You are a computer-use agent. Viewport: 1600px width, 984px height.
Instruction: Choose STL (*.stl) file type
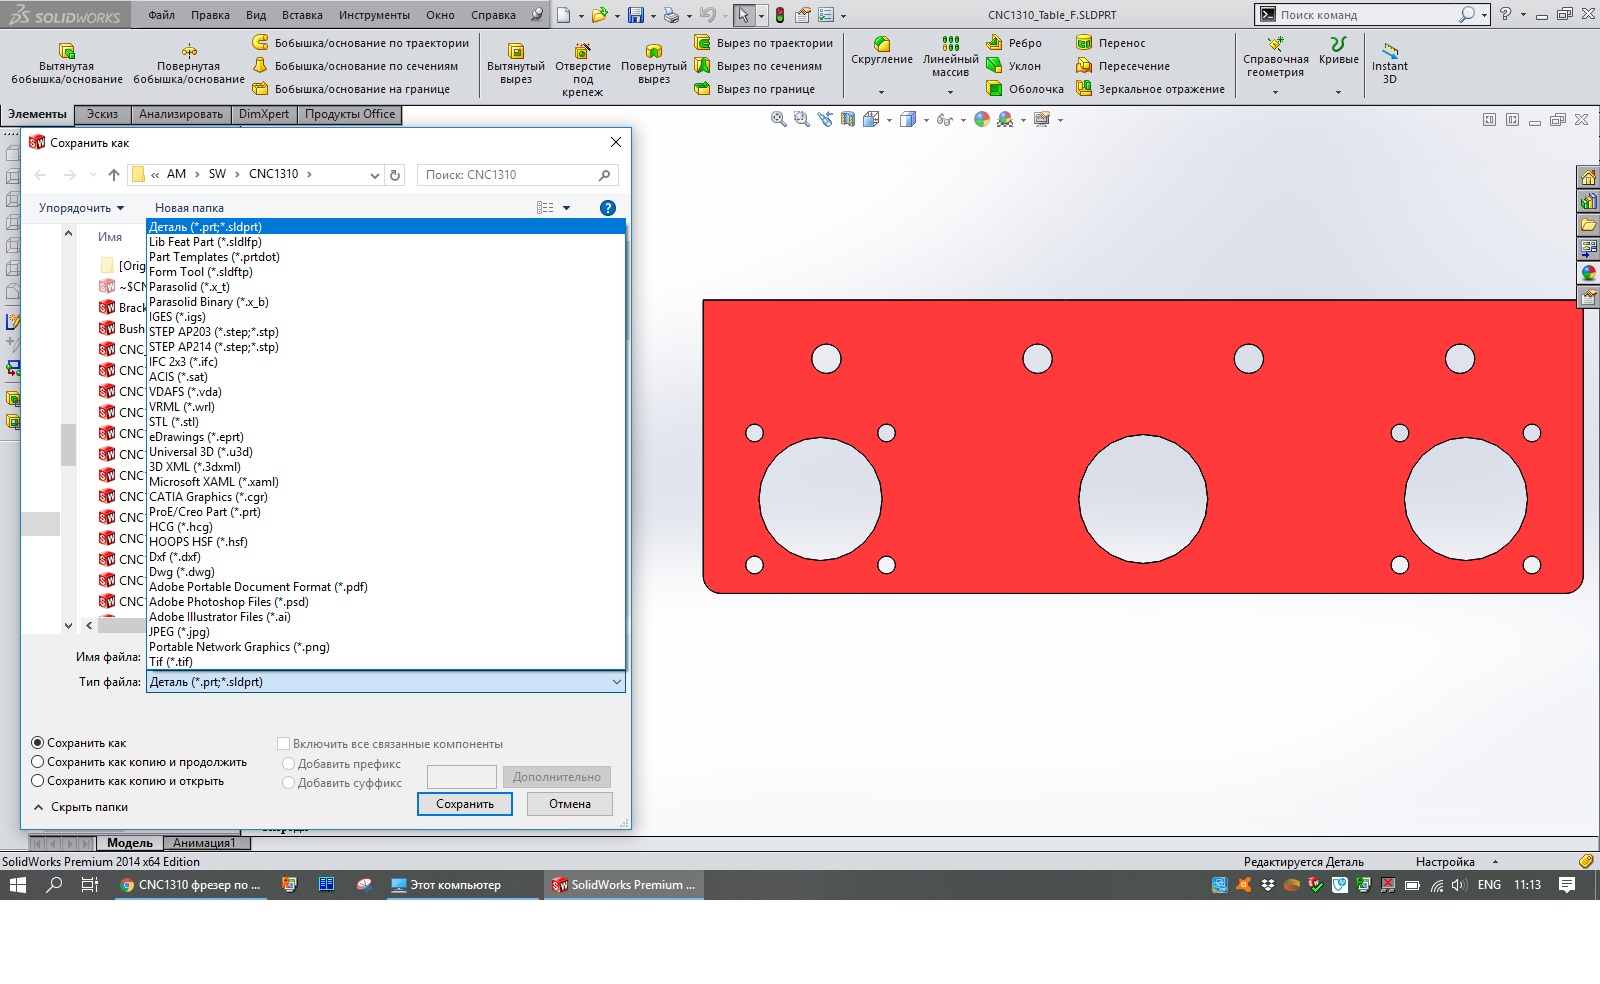pos(386,422)
